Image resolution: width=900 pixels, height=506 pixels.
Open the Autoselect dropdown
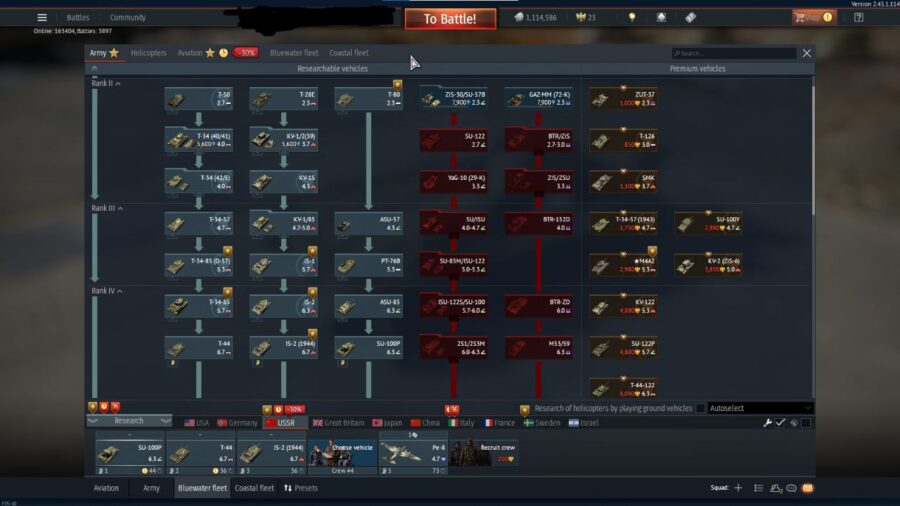(x=760, y=408)
